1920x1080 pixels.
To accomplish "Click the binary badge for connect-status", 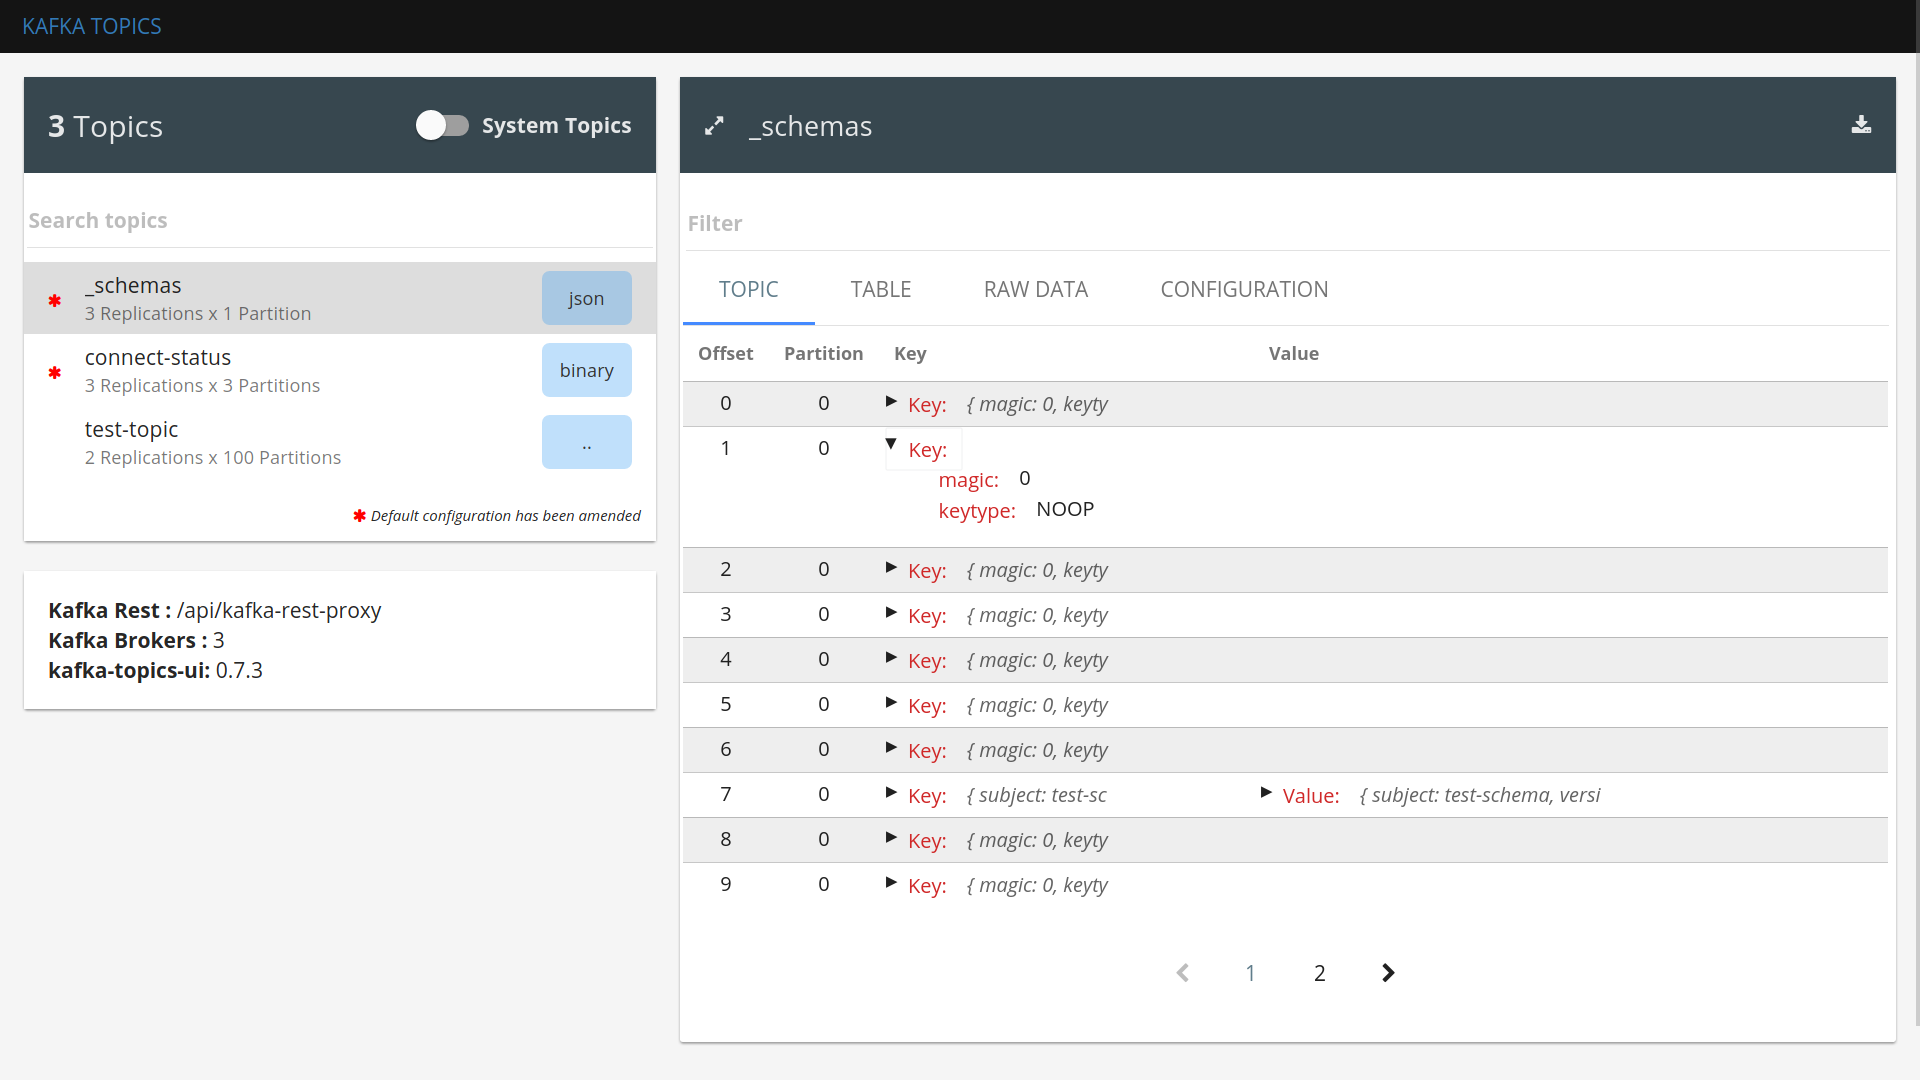I will (x=587, y=370).
